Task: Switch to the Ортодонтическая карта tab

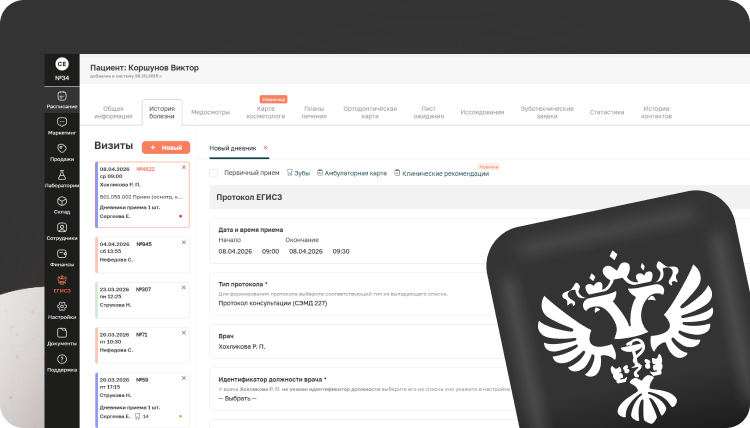Action: coord(370,112)
